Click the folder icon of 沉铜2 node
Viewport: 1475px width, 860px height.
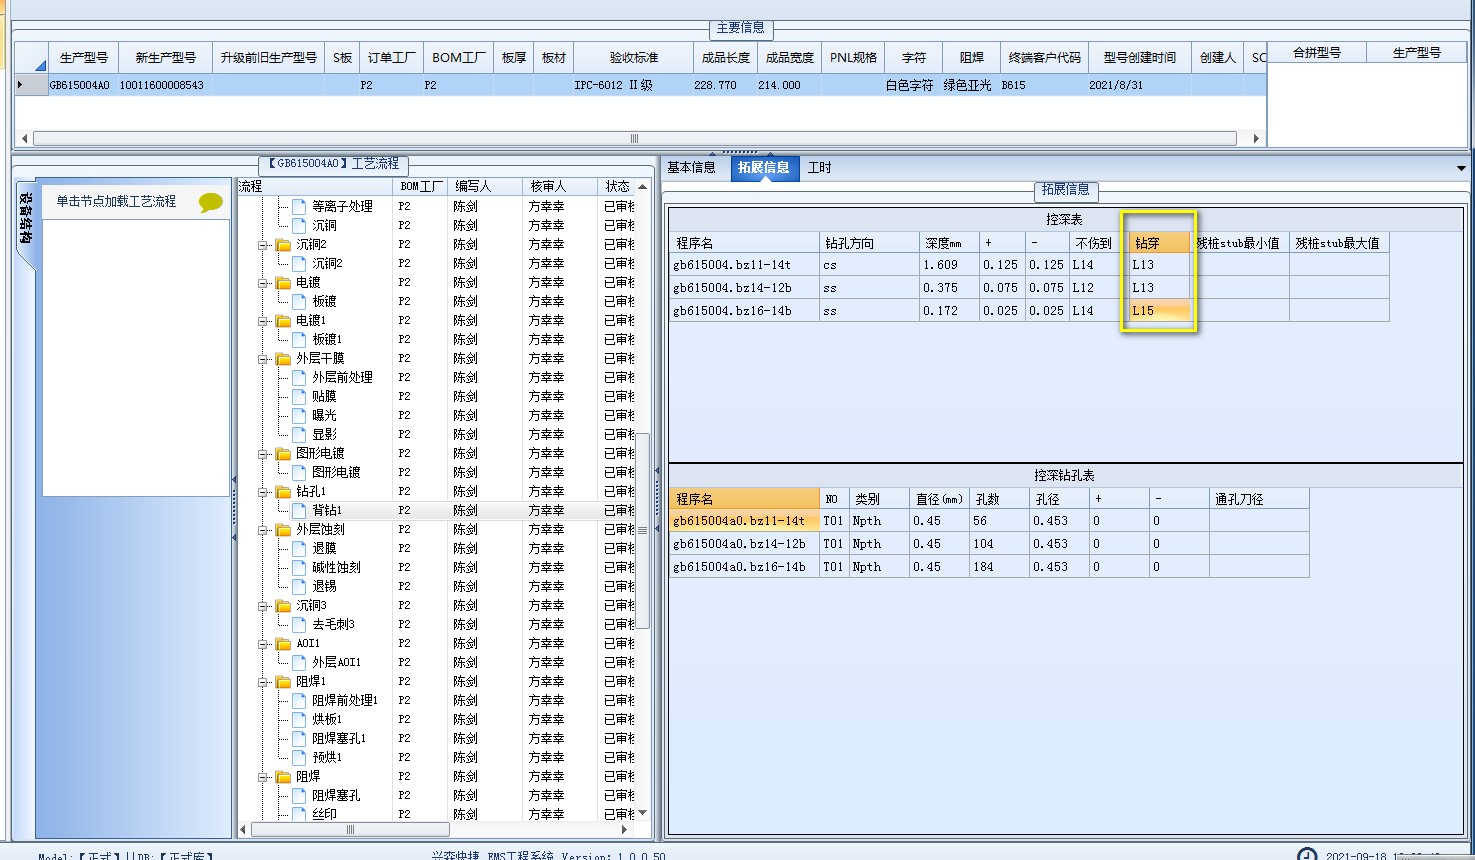[x=283, y=244]
